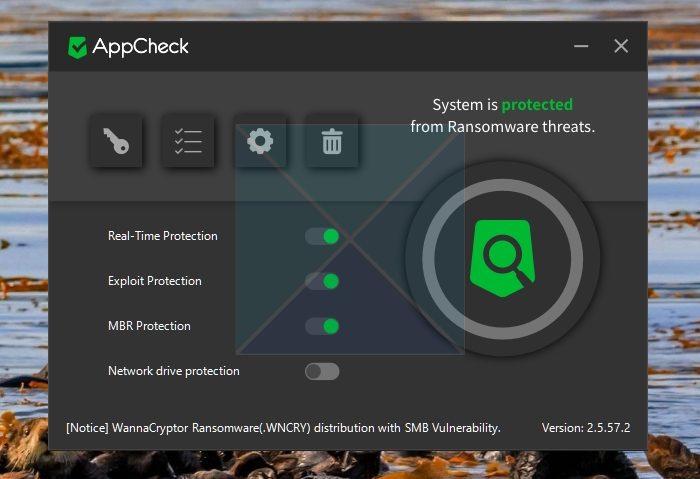Minimize the AppCheck window
Screen dimensions: 700x479
(x=581, y=46)
